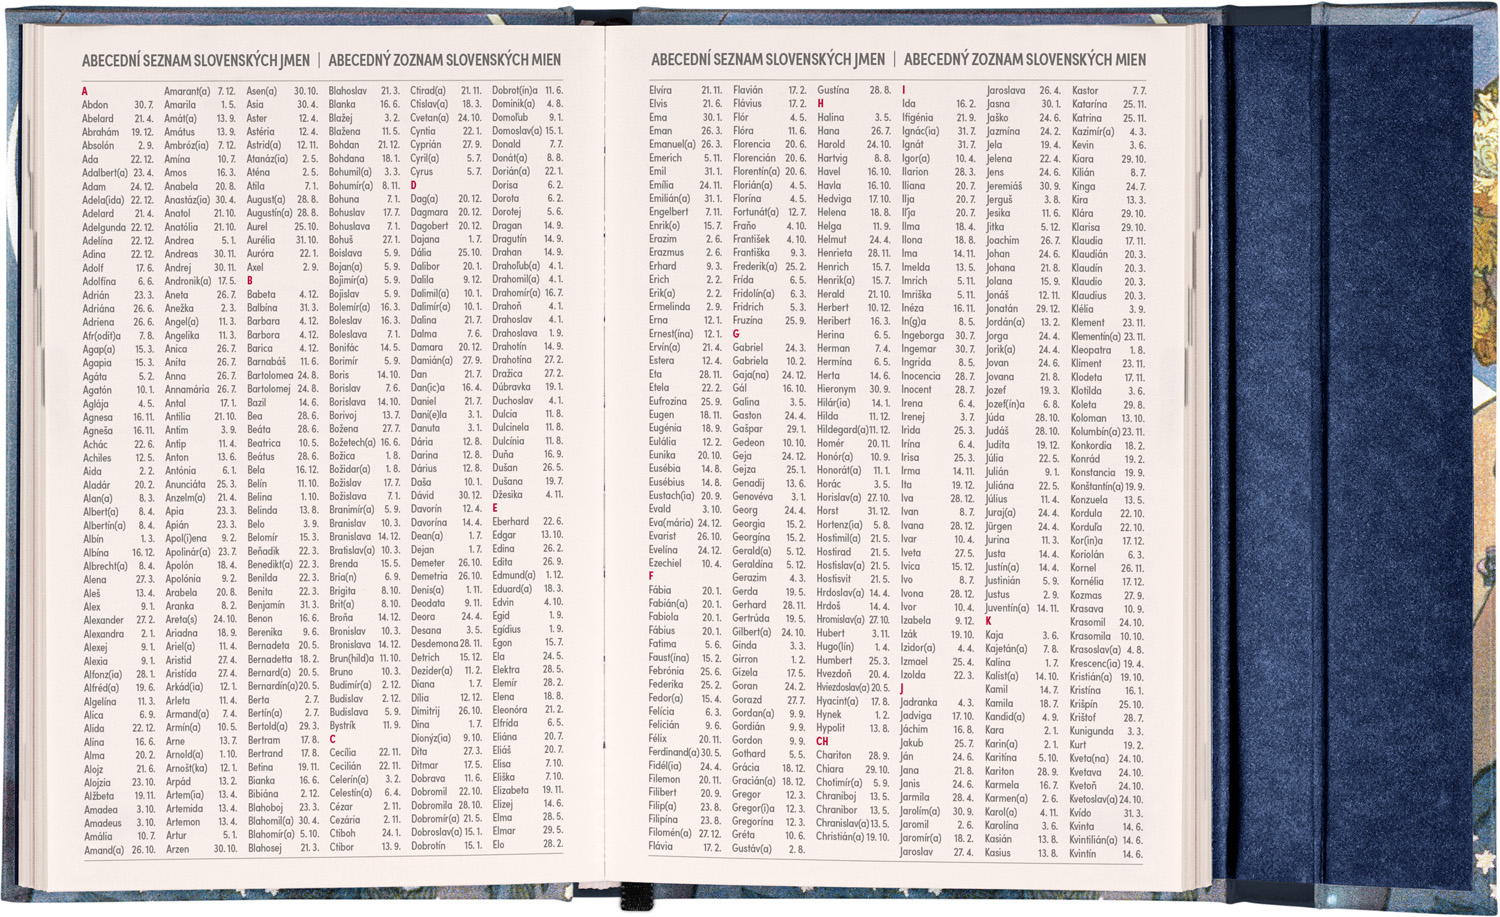This screenshot has height=917, width=1500.
Task: Click the red letter B section marker
Action: click(250, 281)
